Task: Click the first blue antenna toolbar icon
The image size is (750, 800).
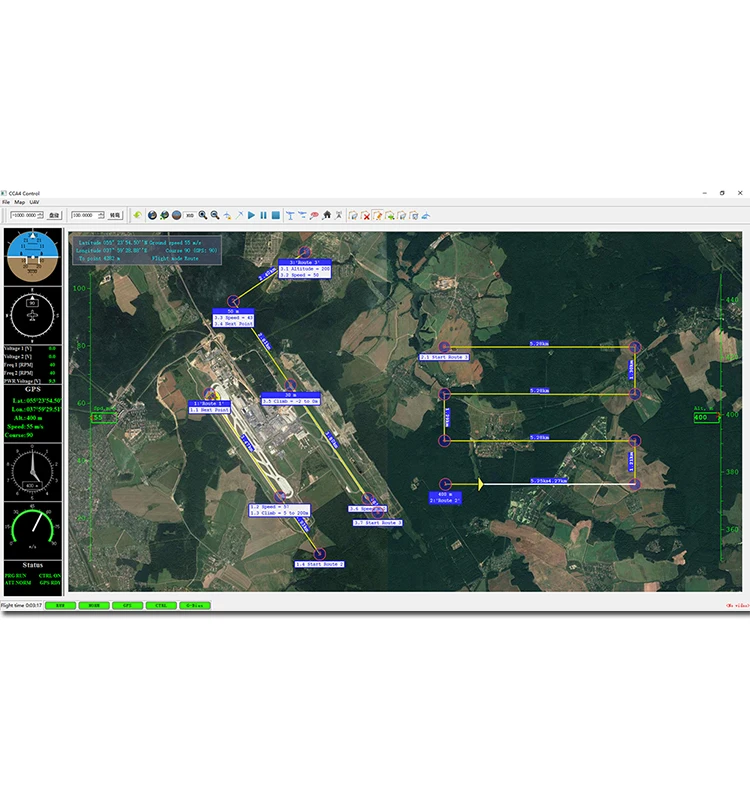Action: tap(290, 215)
